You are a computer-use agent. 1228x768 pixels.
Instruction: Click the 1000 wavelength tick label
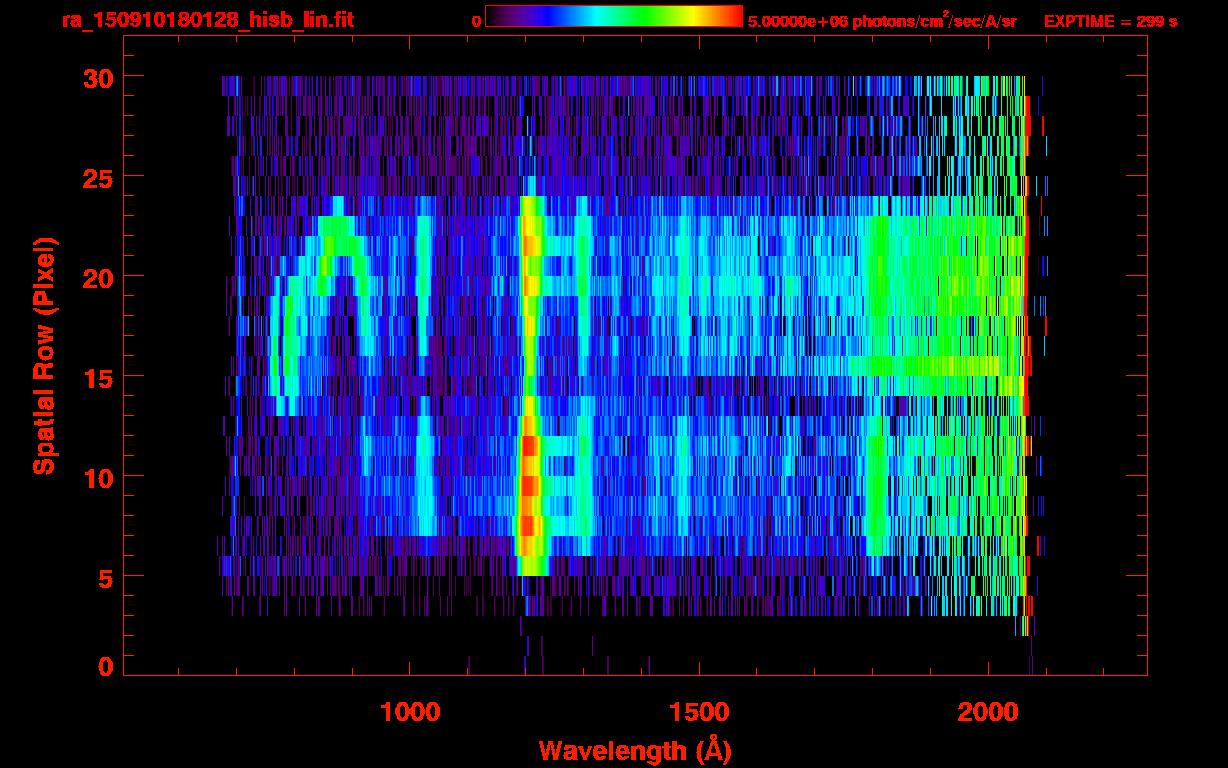[x=410, y=712]
